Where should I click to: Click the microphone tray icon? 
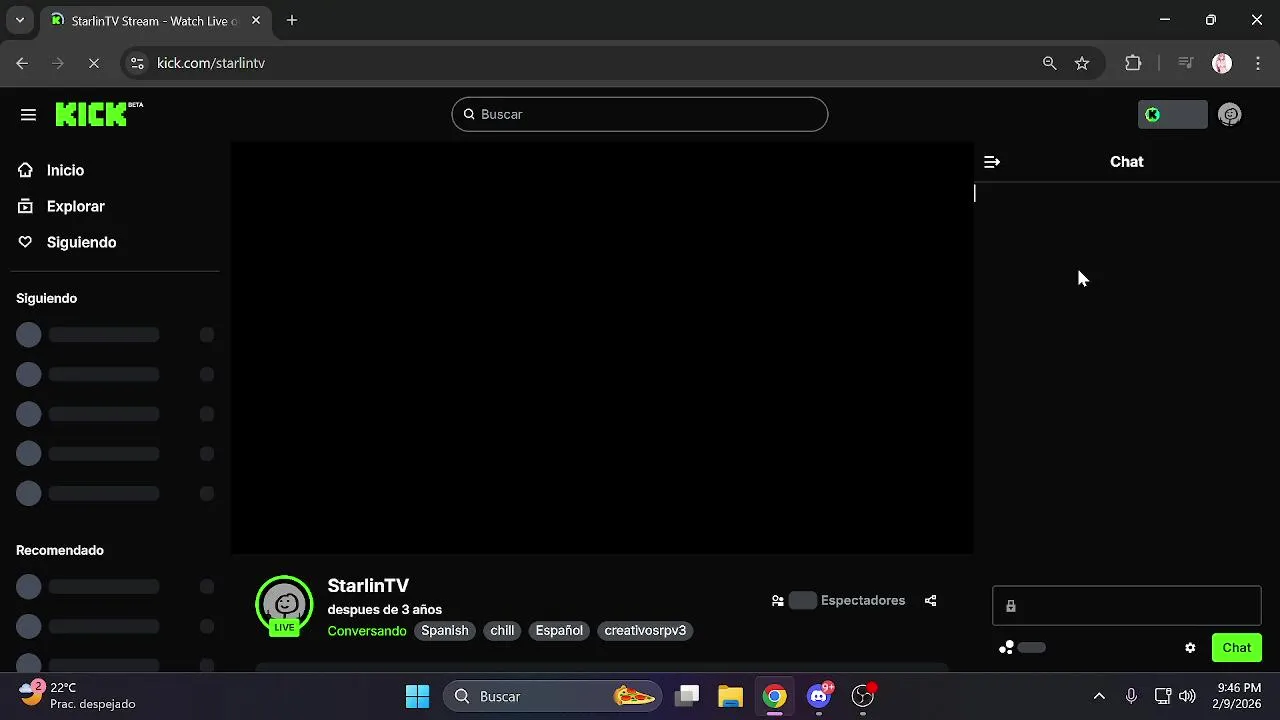pos(1131,696)
